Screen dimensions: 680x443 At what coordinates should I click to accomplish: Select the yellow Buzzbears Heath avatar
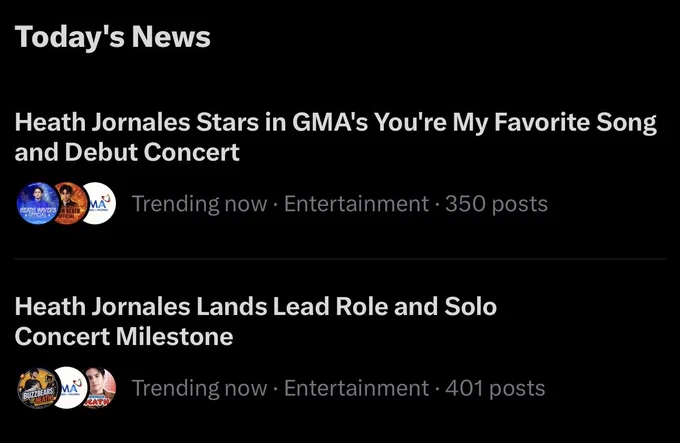[x=38, y=388]
